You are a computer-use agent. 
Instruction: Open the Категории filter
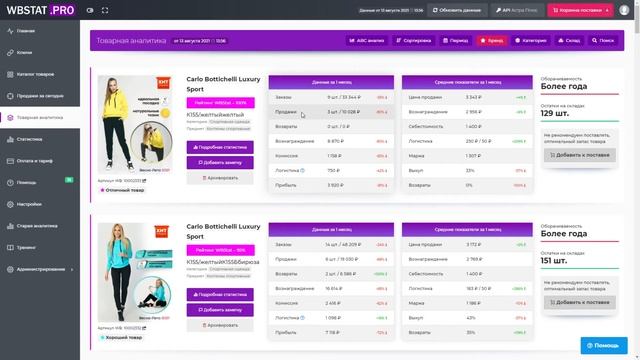pyautogui.click(x=530, y=40)
